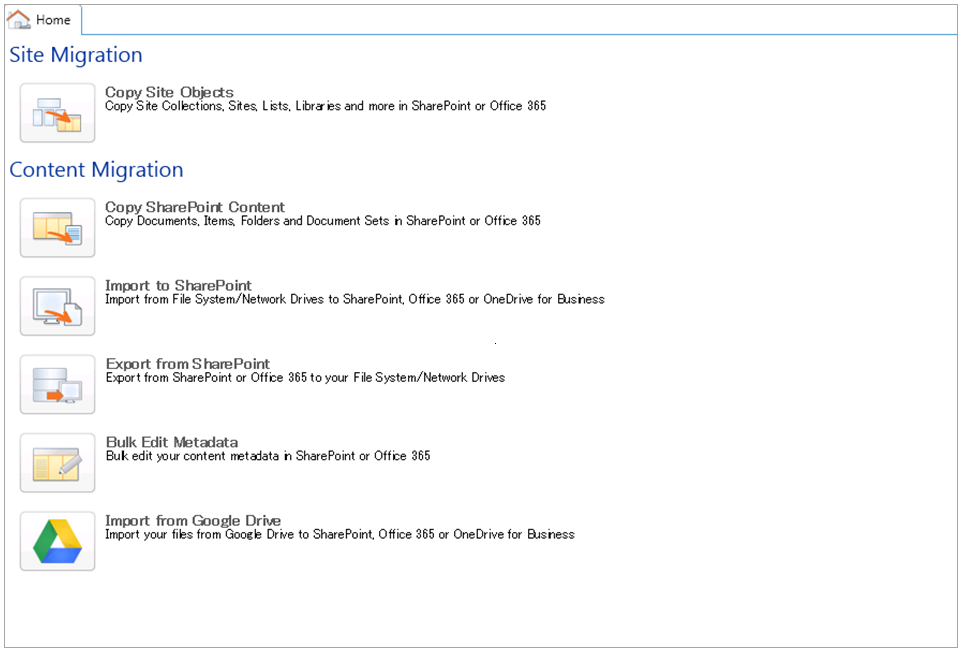
Task: Select the Import to SharePoint icon
Action: pyautogui.click(x=57, y=306)
